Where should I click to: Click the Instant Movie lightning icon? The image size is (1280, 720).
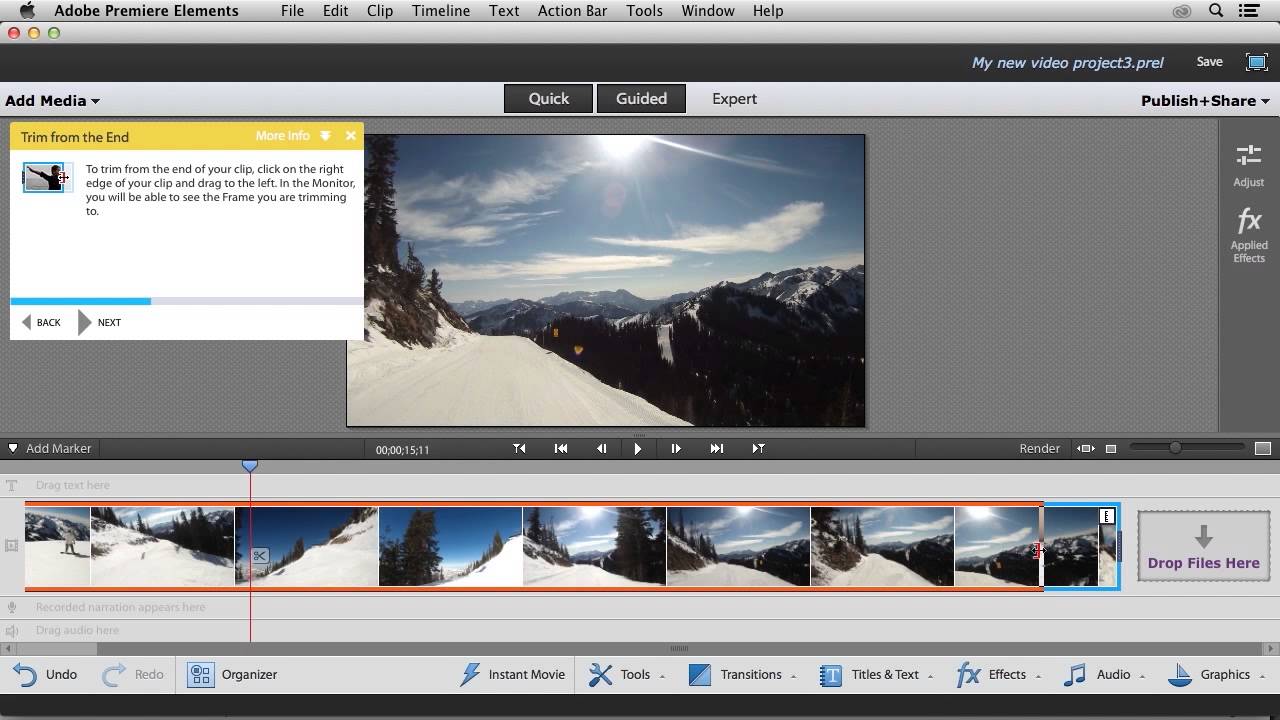coord(470,675)
